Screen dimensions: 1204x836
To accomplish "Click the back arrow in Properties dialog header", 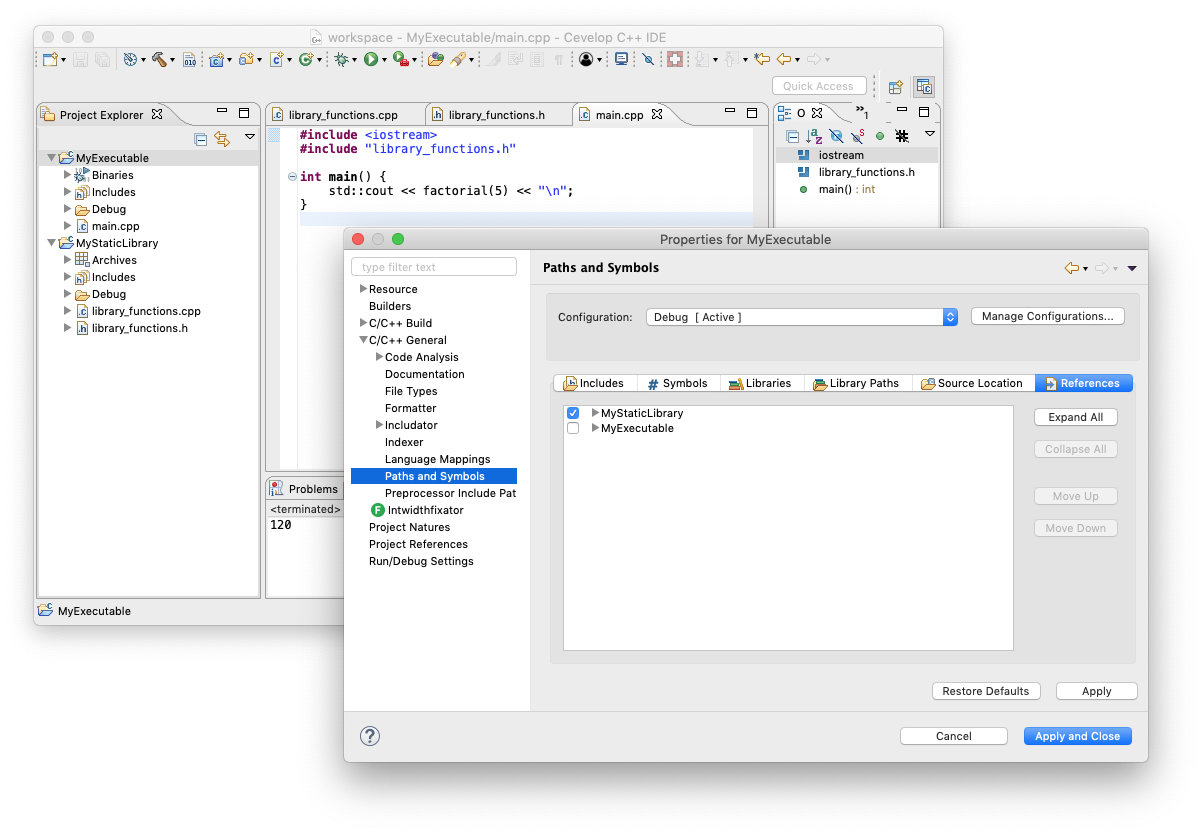I will click(x=1071, y=268).
